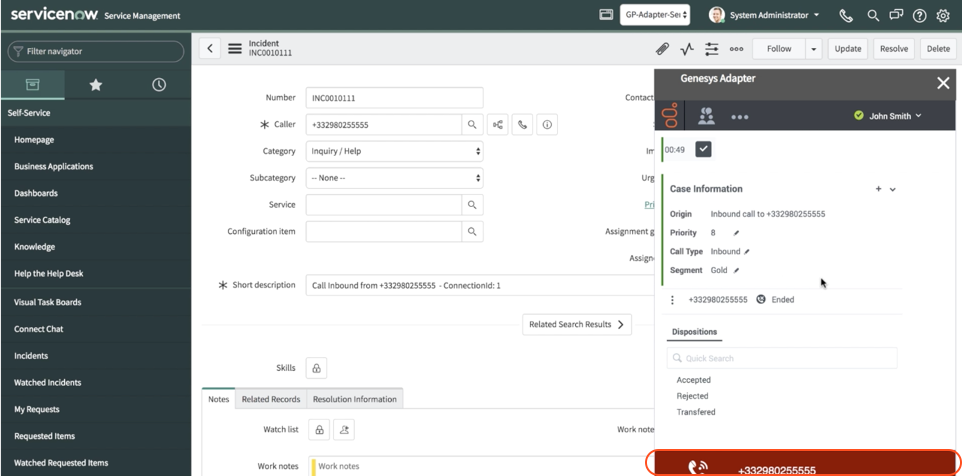Open Visual Task Boards module
Image resolution: width=962 pixels, height=476 pixels.
47,302
